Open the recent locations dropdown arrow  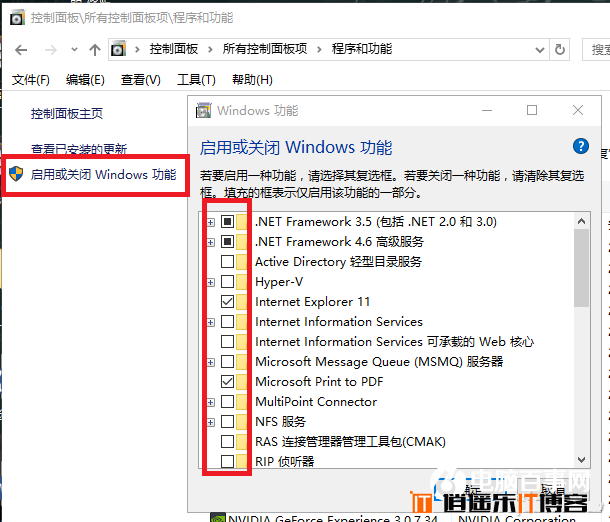(74, 50)
